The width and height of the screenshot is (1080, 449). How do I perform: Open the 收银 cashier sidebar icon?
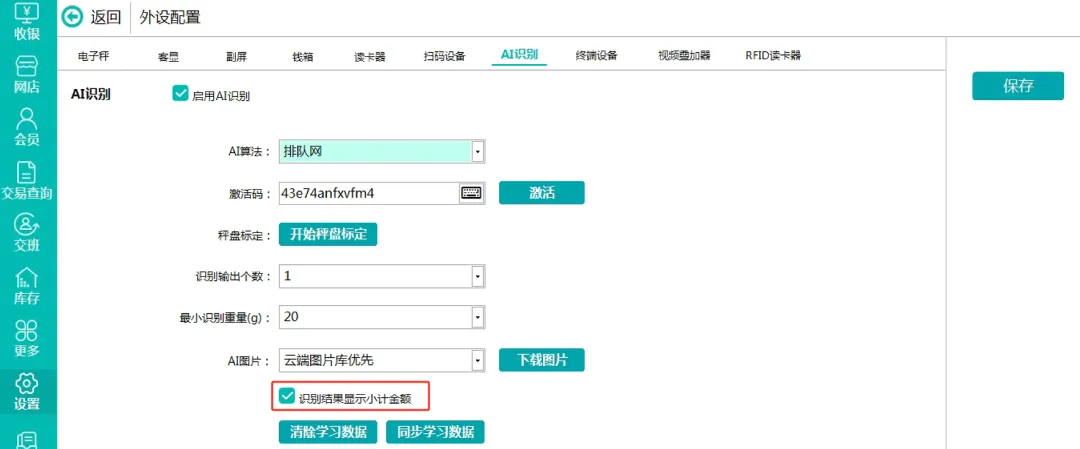pos(27,21)
